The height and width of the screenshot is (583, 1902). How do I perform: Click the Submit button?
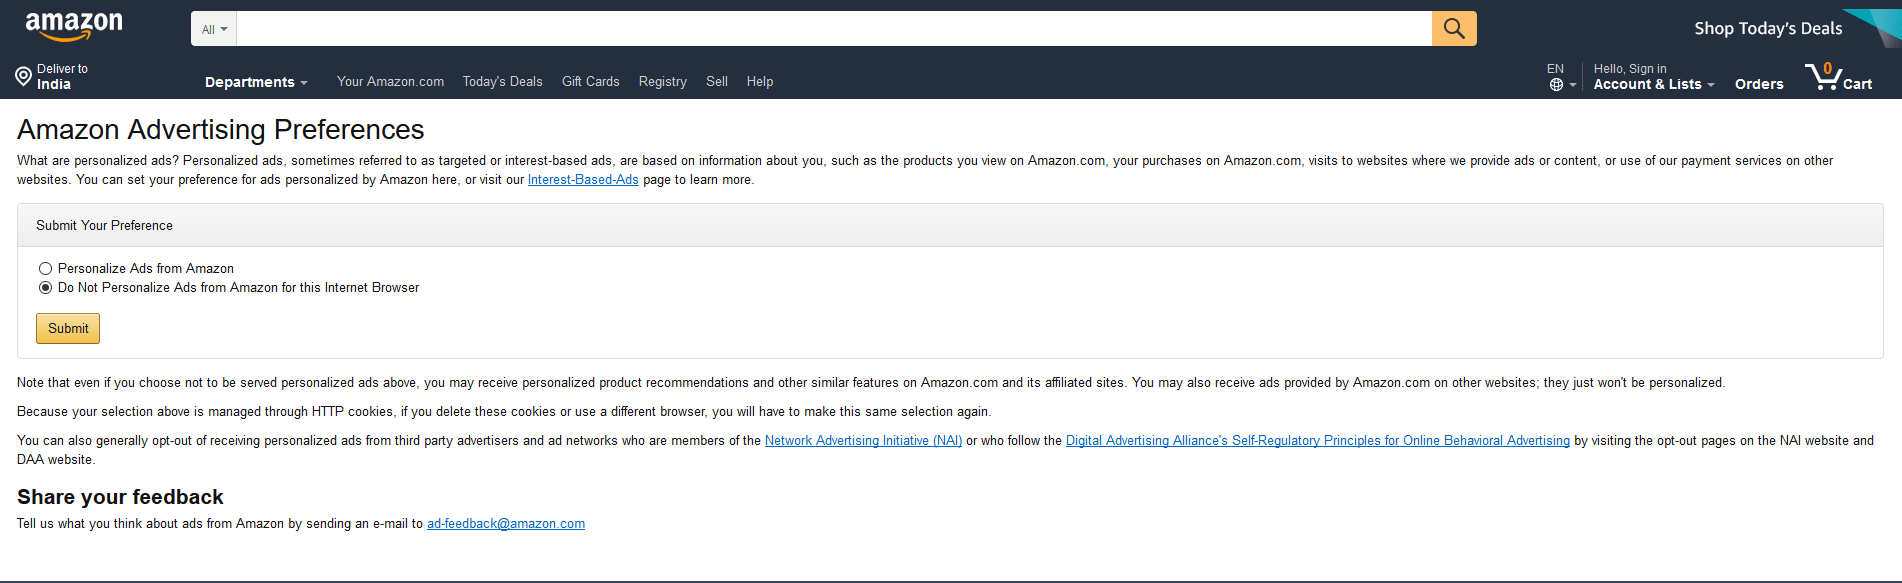click(68, 328)
